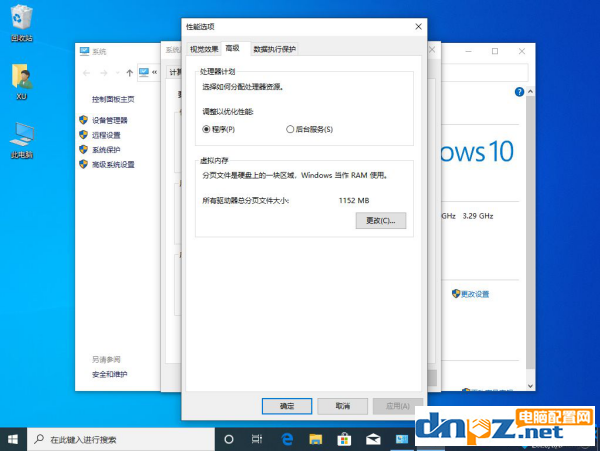Click the address bar breadcrumb chevrons
The image size is (600, 451).
[155, 72]
